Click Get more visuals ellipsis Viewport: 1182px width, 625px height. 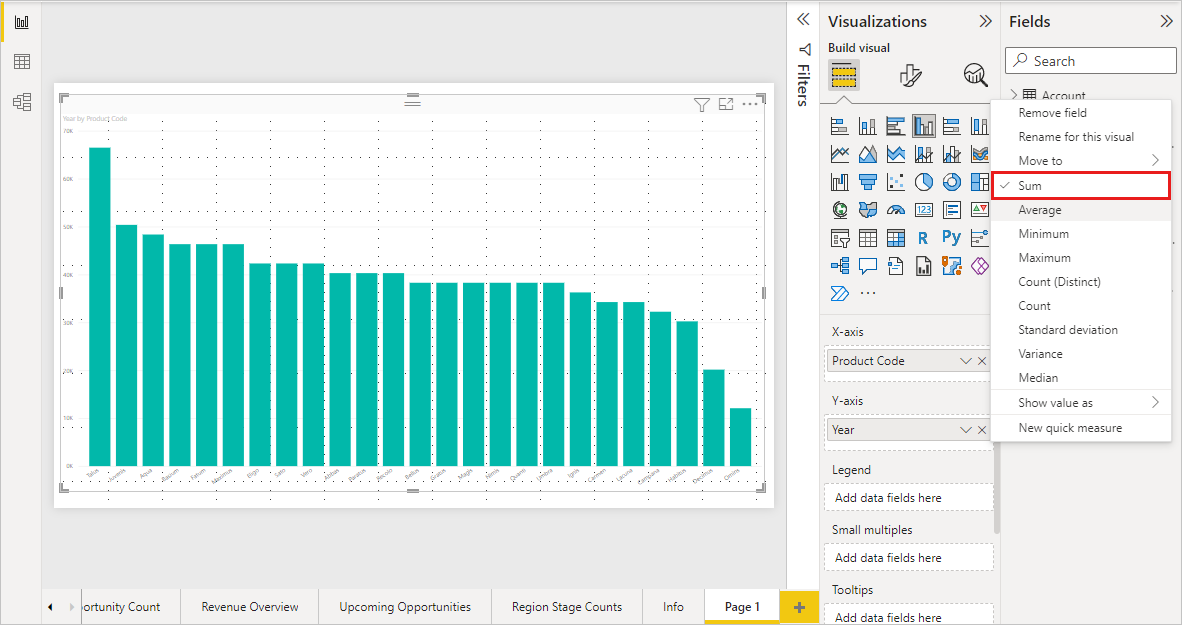pyautogui.click(x=868, y=293)
